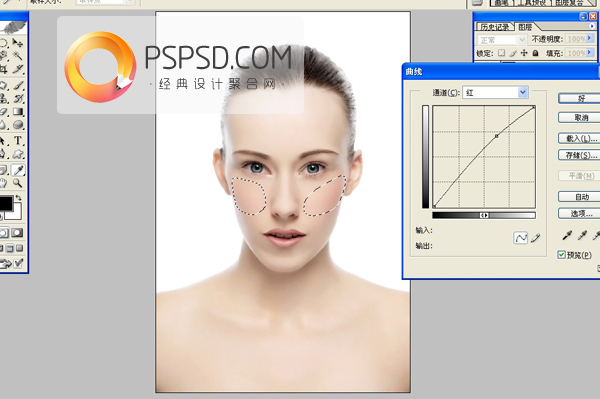Toggle lock all padlock icon
The image size is (600, 399).
[535, 53]
